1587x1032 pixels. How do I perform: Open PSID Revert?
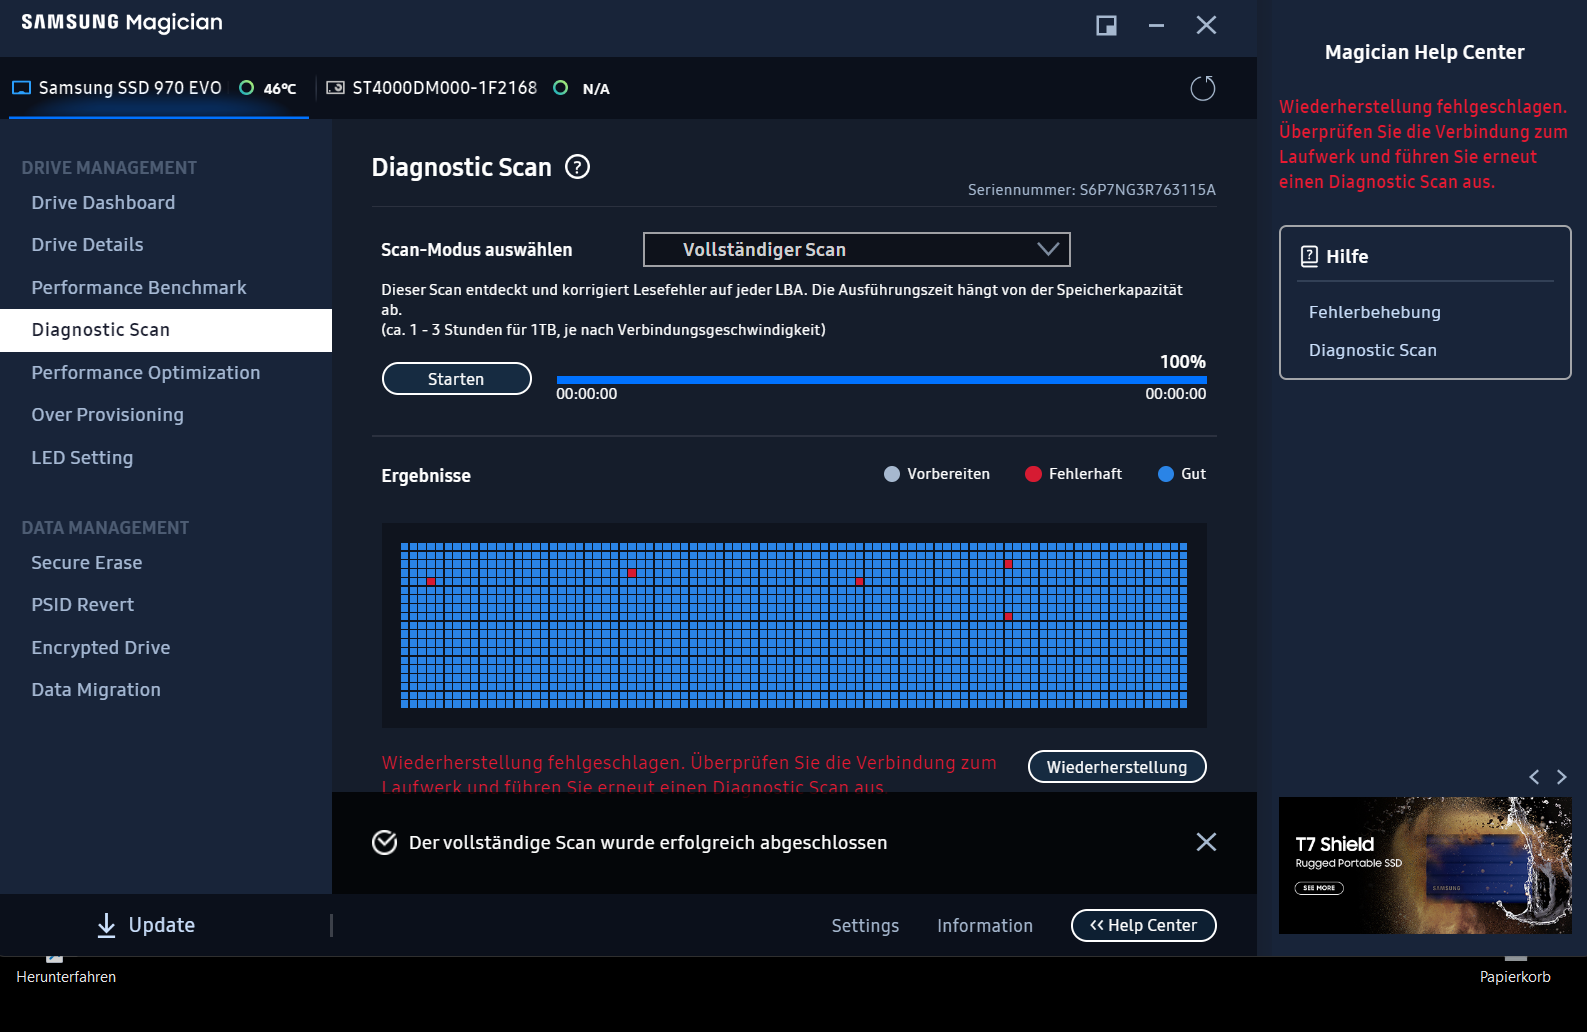[x=83, y=604]
